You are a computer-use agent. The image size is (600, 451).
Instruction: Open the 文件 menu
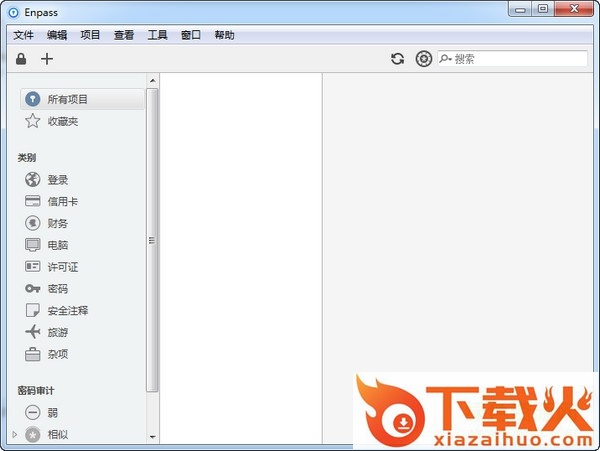(x=23, y=35)
